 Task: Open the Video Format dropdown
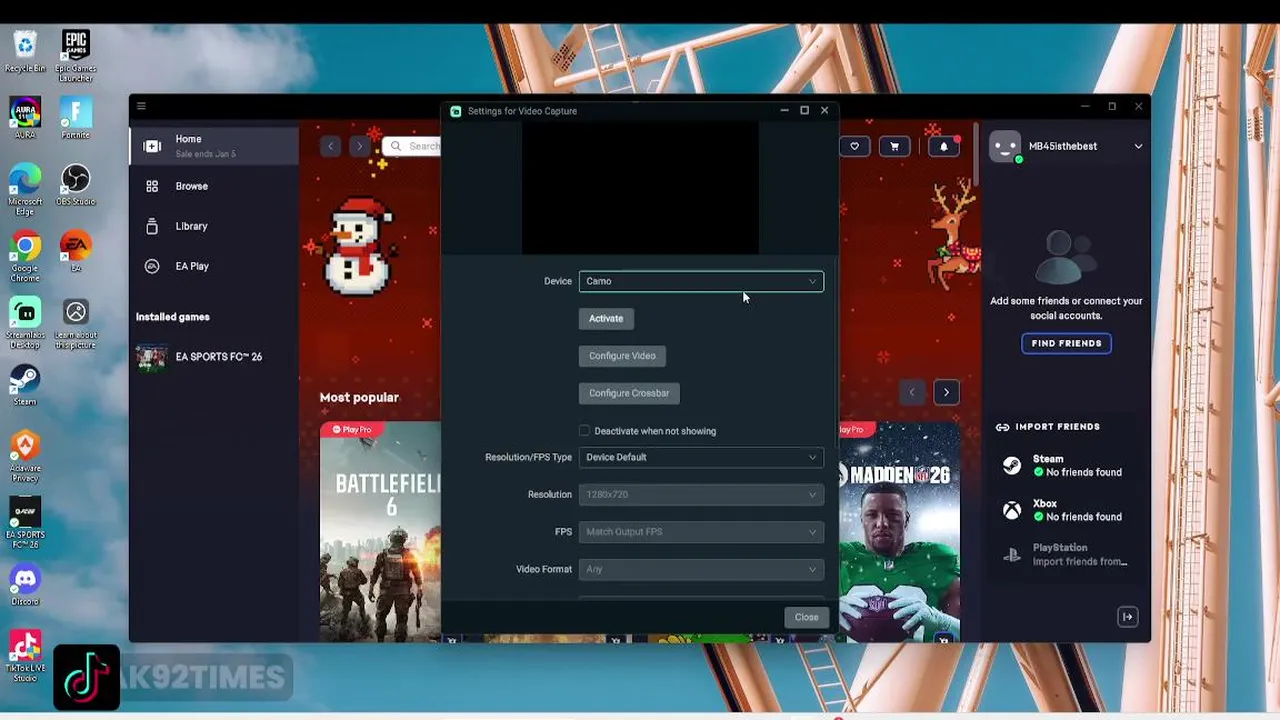coord(701,569)
